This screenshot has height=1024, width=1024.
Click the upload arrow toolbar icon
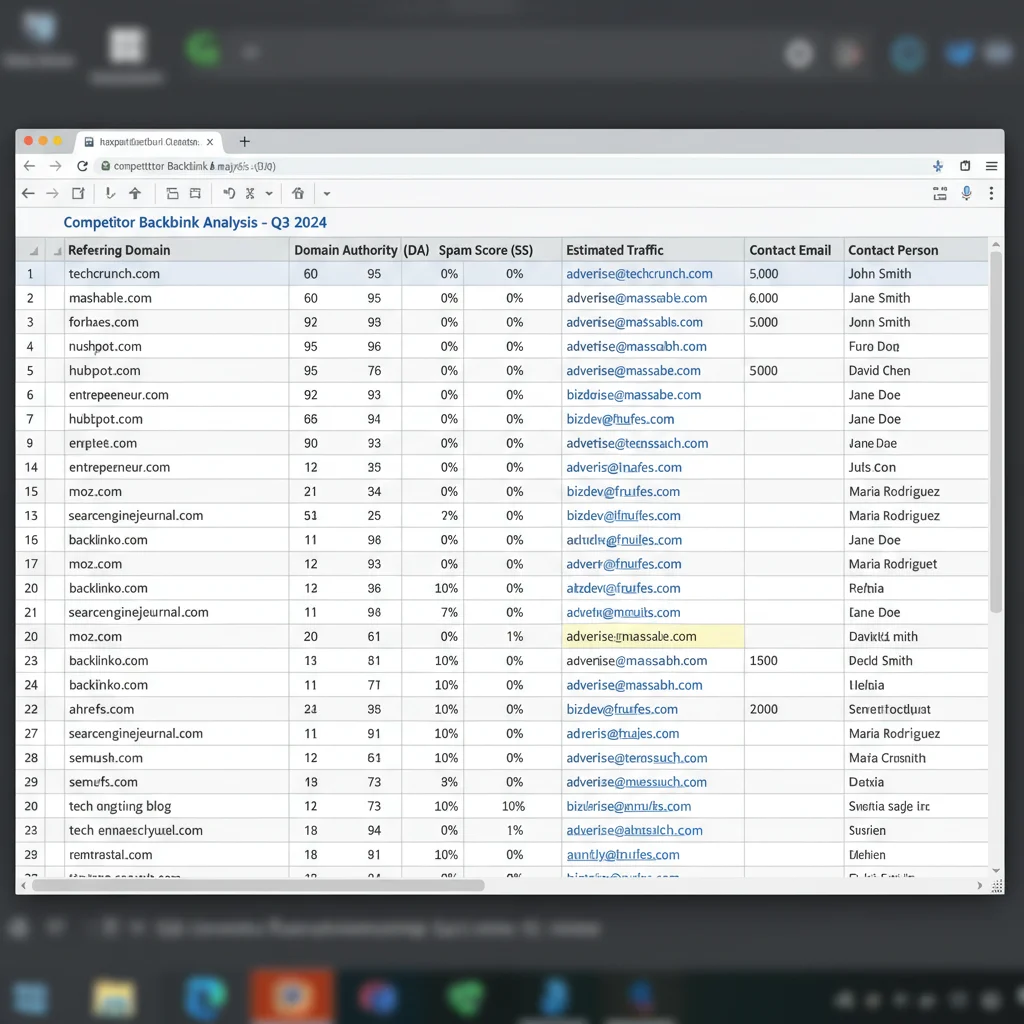pos(135,193)
